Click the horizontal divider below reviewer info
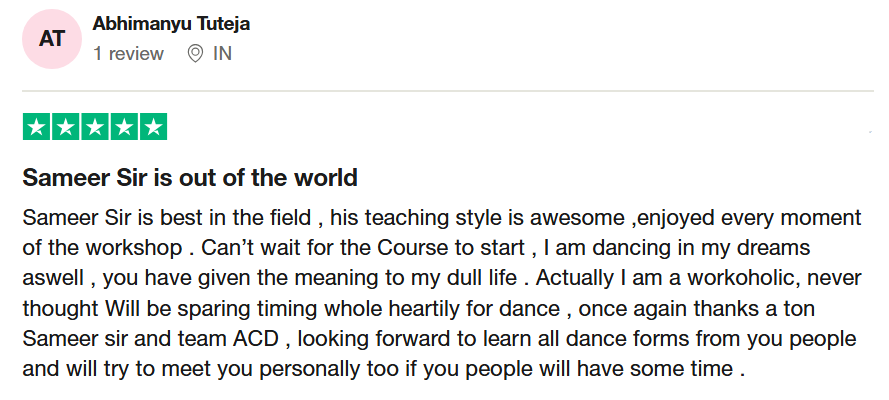The image size is (889, 400). coord(448,92)
